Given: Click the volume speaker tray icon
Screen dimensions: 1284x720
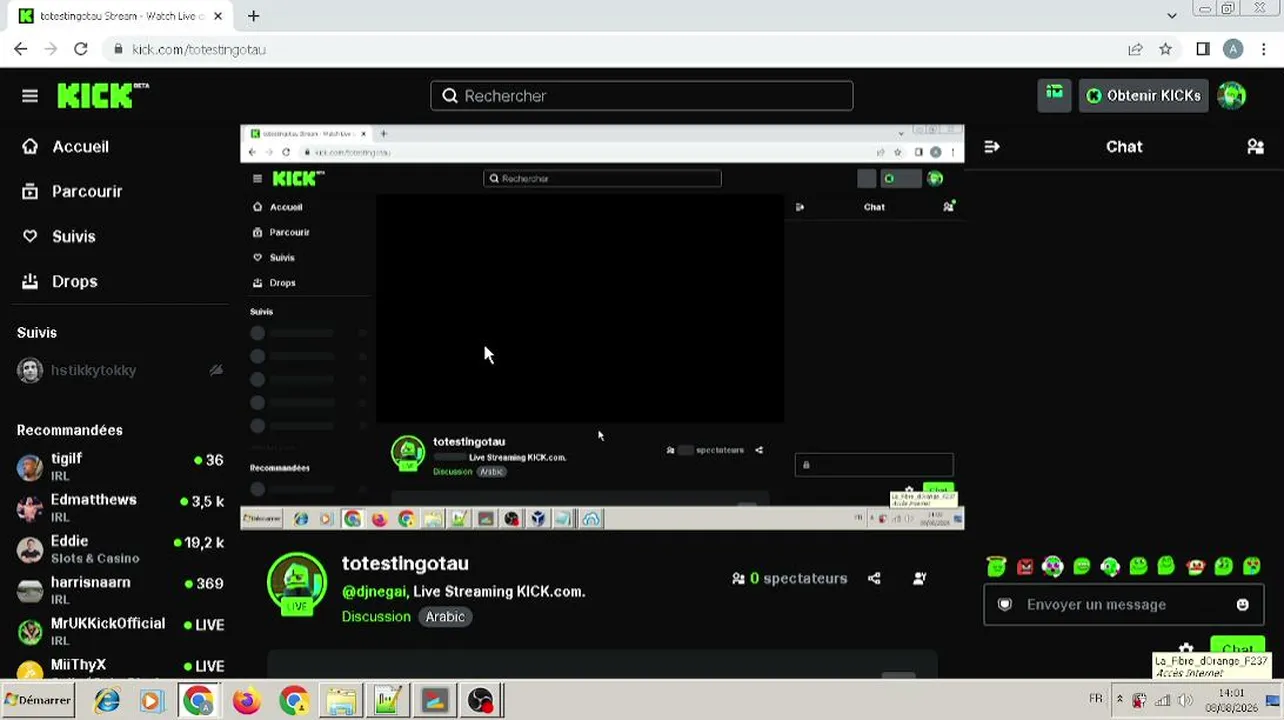Looking at the screenshot, I should (1186, 700).
